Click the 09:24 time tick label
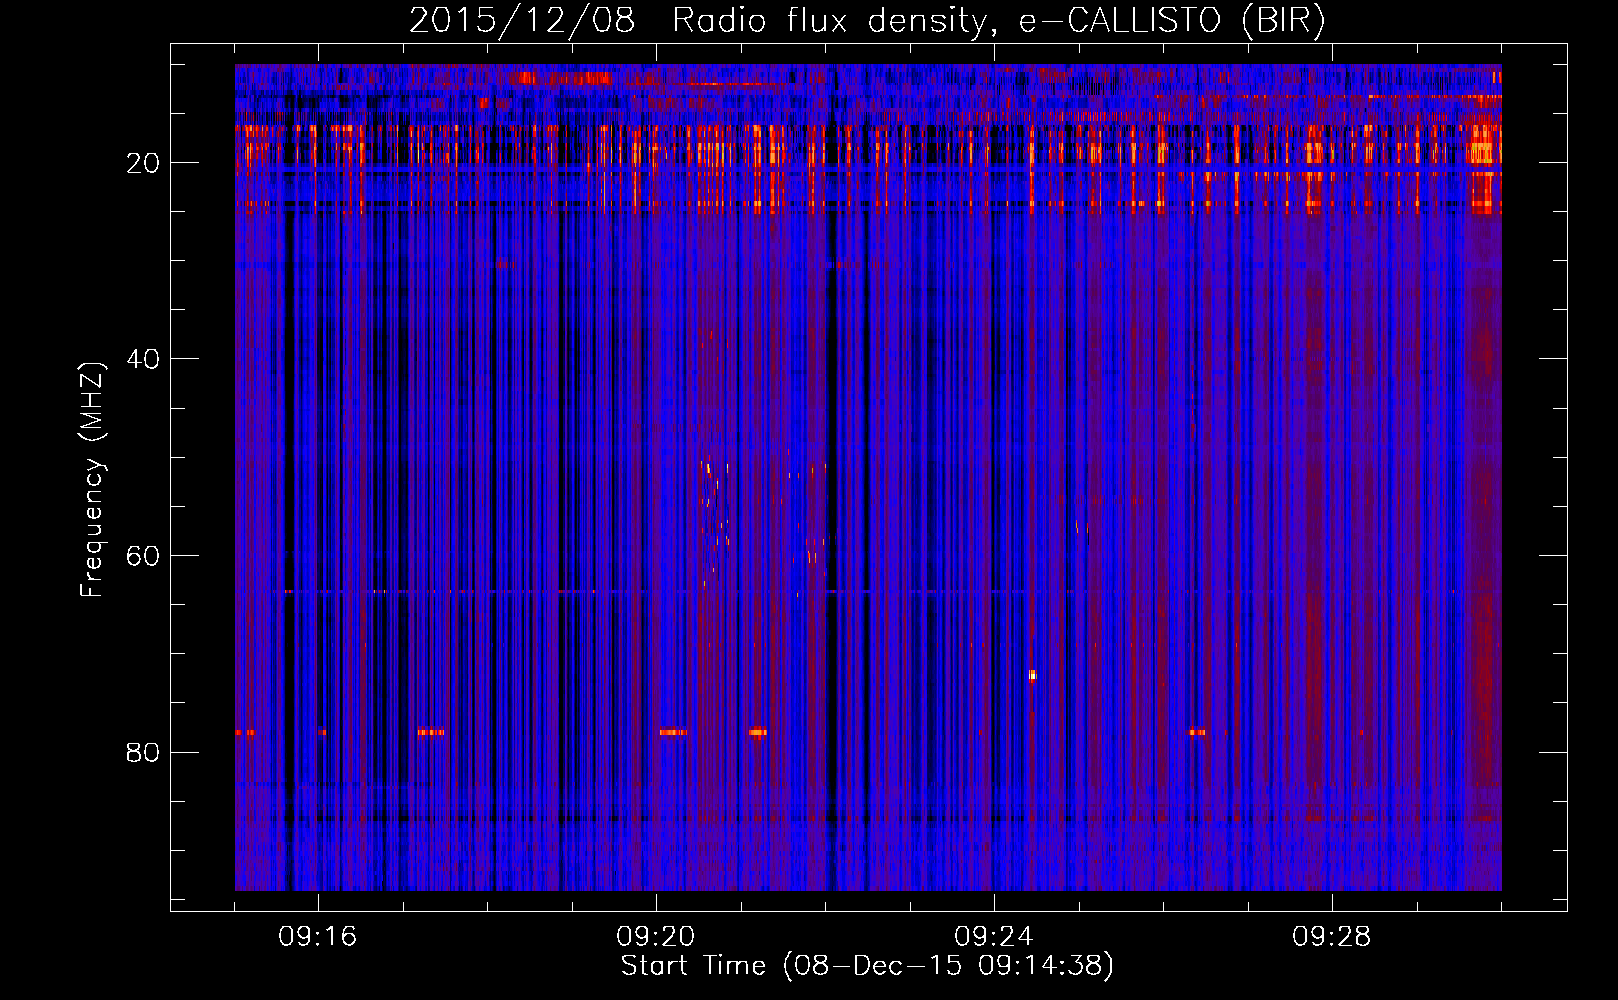 tap(994, 936)
